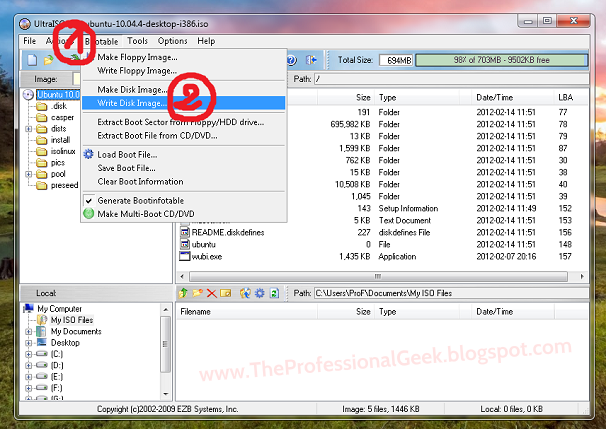The width and height of the screenshot is (606, 429).
Task: Expand the dists folder in image tree
Action: pyautogui.click(x=29, y=129)
